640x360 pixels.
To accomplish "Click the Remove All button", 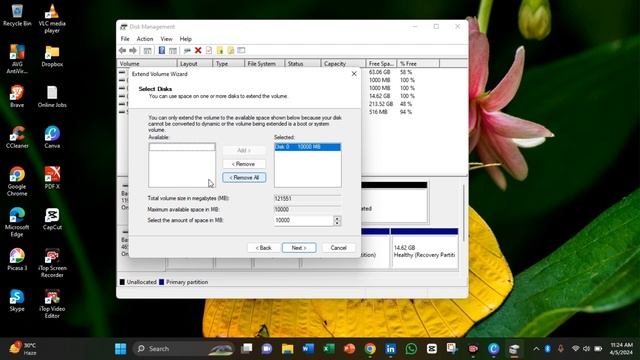I will [x=244, y=178].
